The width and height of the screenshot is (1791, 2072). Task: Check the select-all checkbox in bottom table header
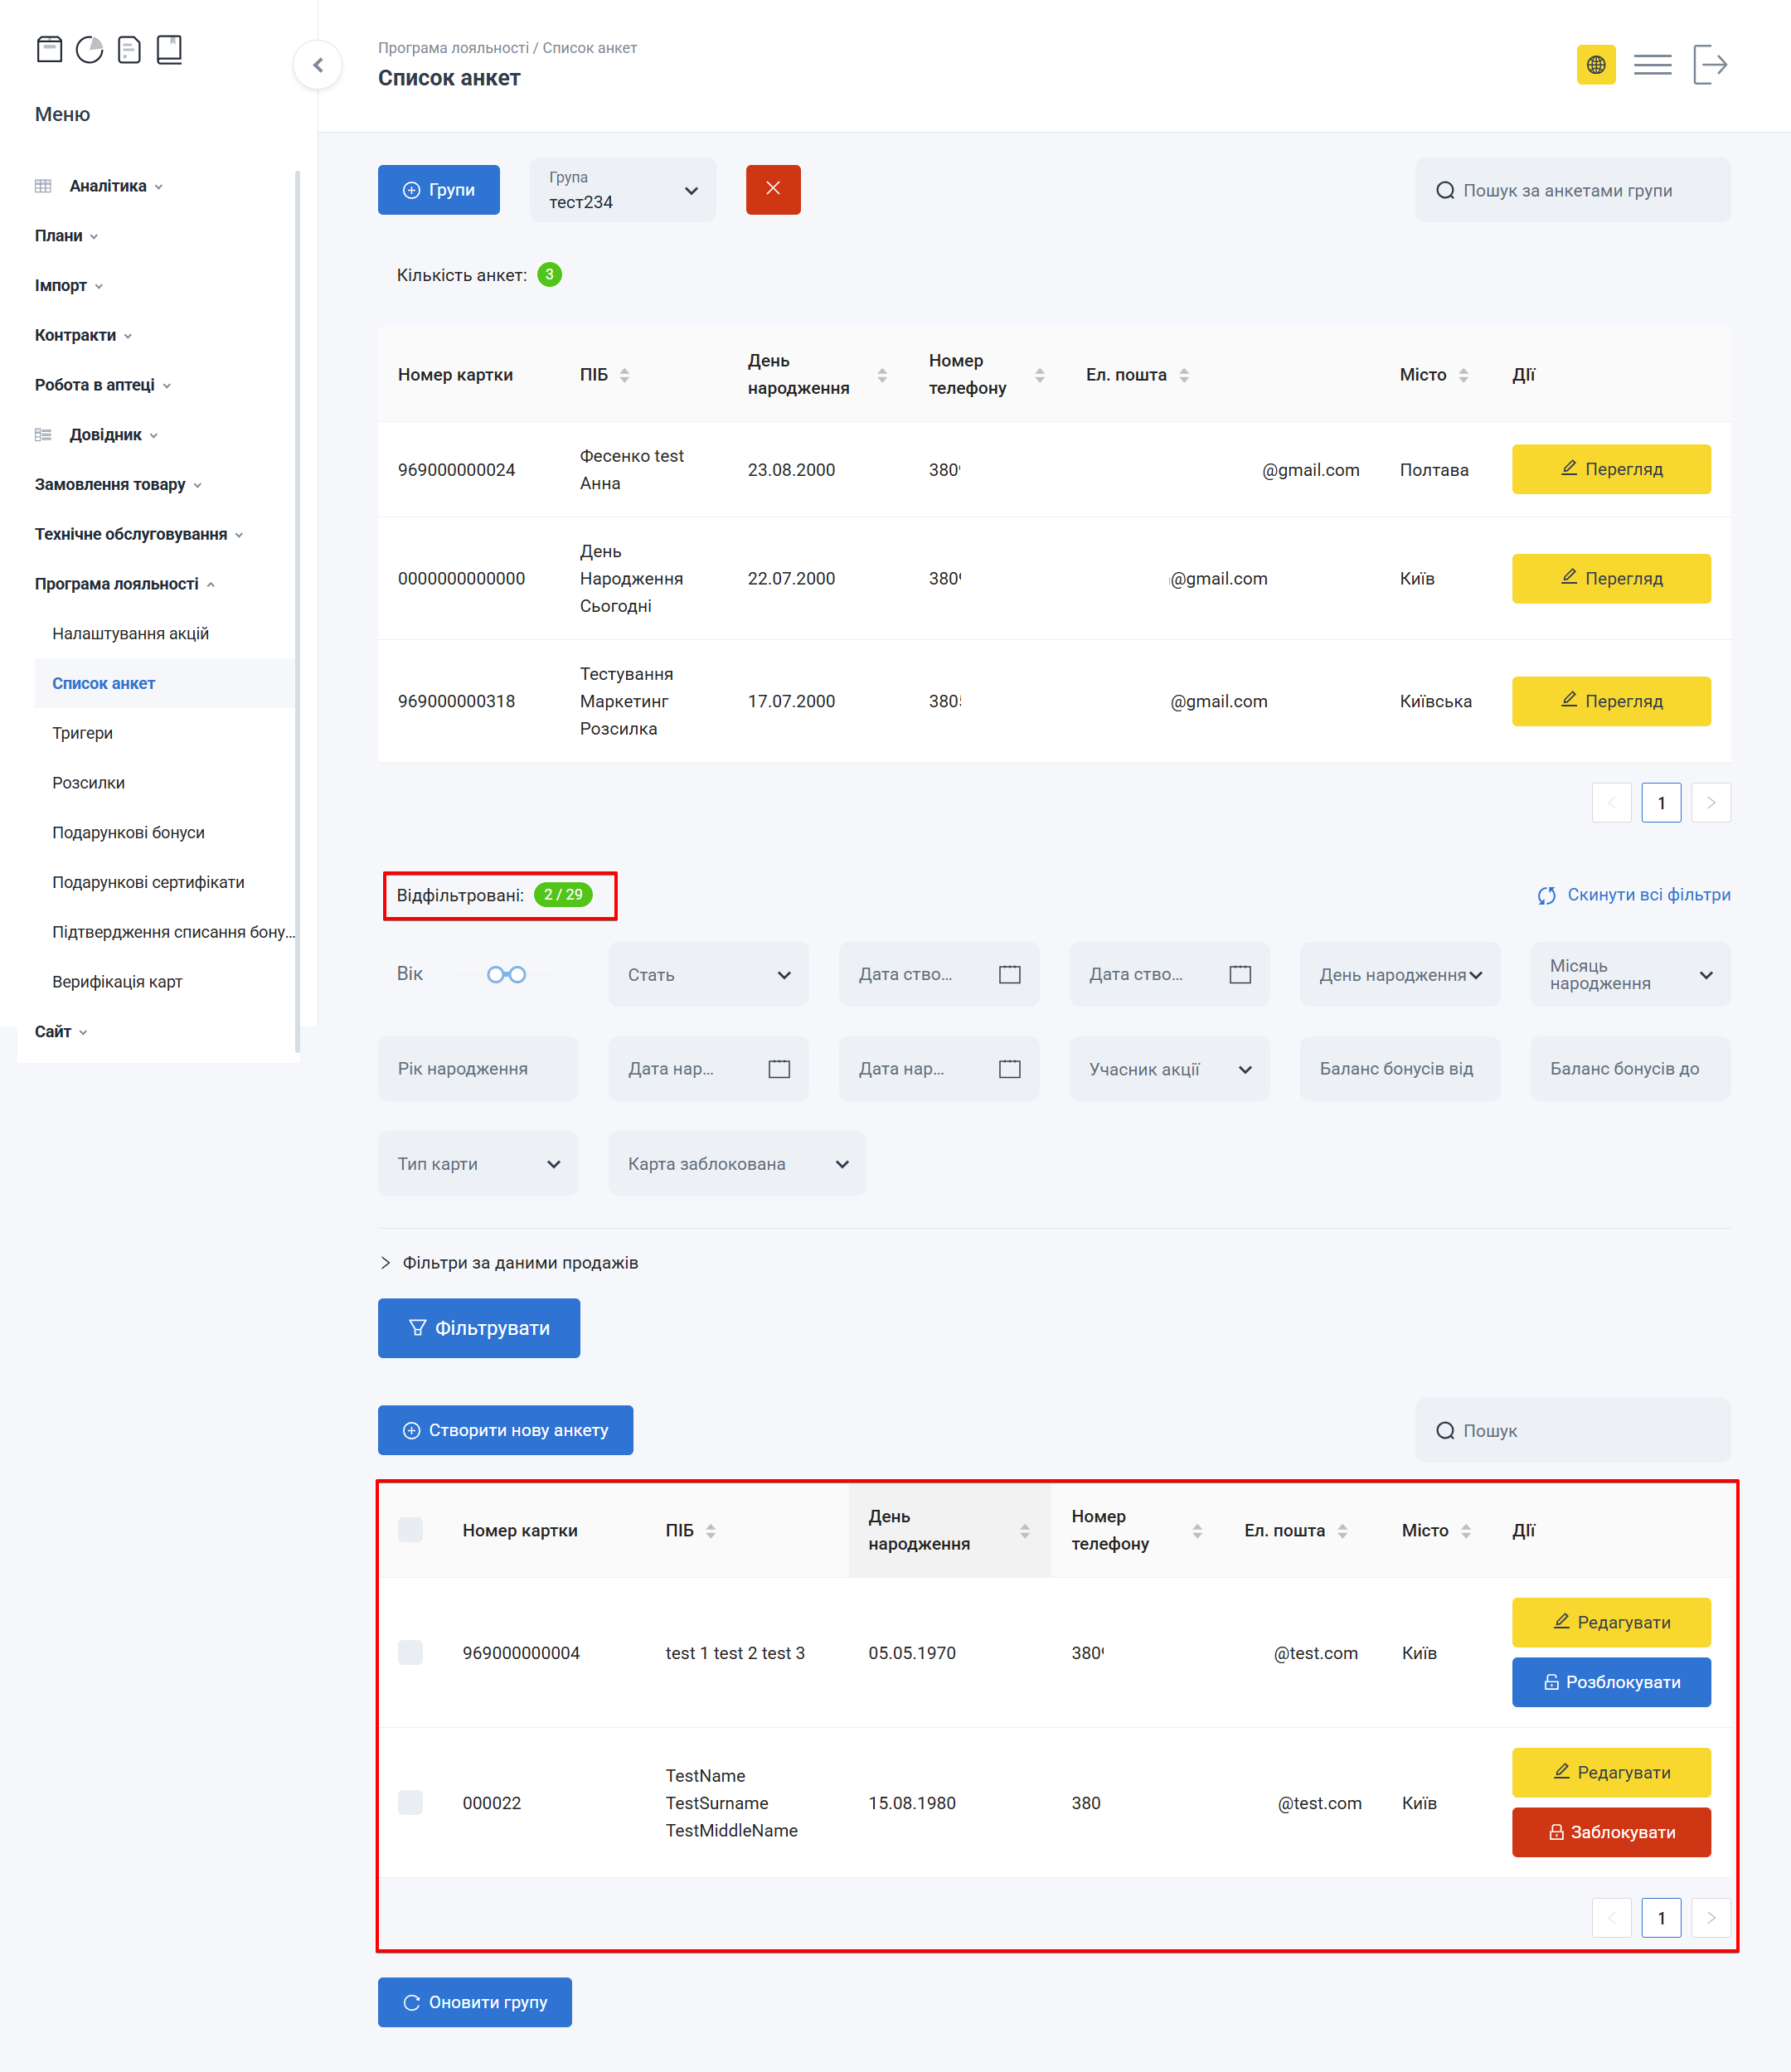410,1529
